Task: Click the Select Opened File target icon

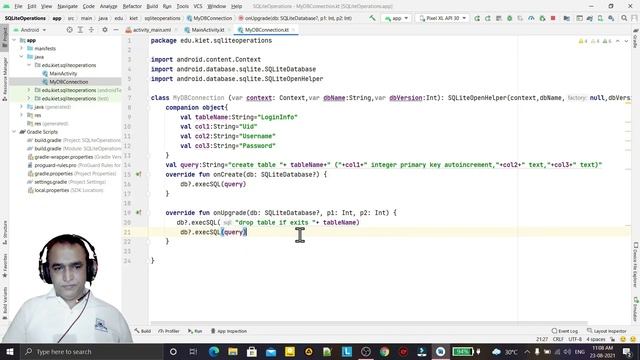Action: tap(69, 30)
